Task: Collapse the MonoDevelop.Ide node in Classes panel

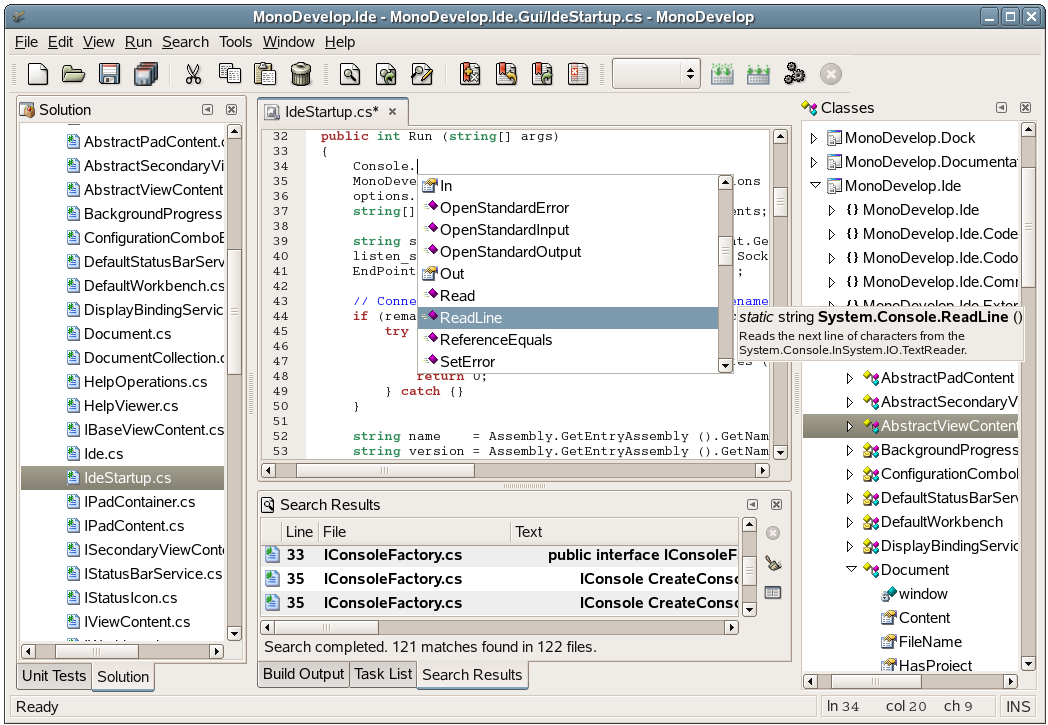Action: [x=813, y=185]
